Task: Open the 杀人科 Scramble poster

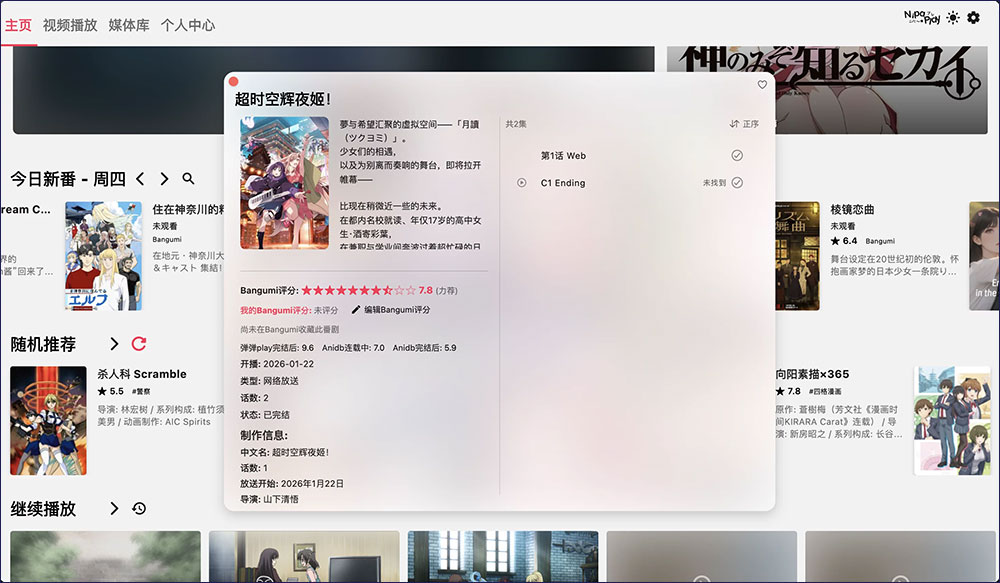Action: (48, 420)
